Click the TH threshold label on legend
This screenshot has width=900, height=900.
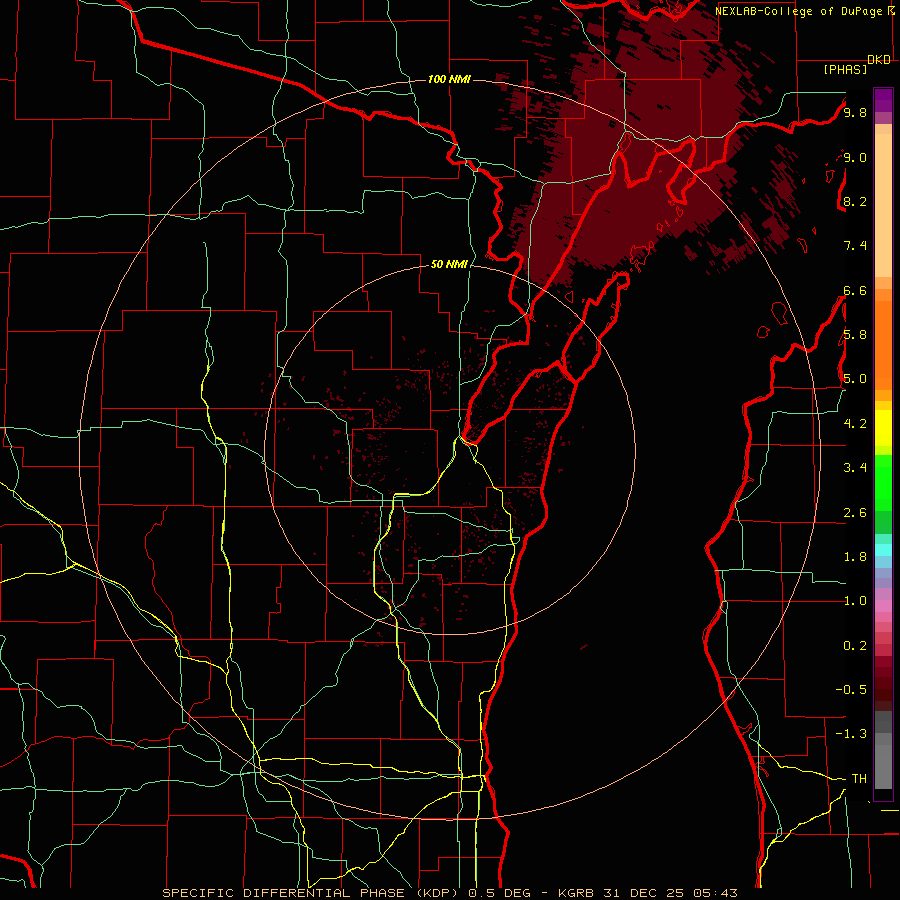click(859, 778)
